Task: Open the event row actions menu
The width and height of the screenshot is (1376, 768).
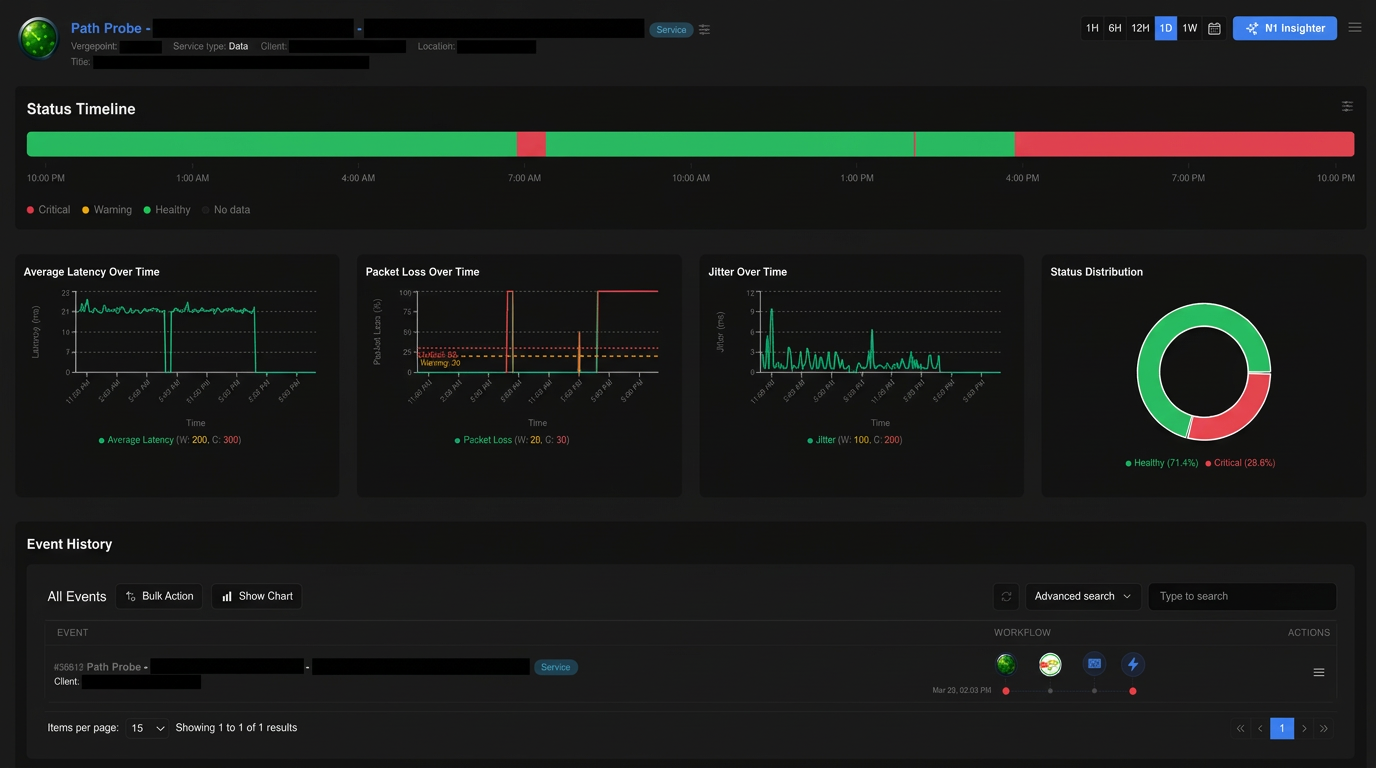Action: 1318,672
